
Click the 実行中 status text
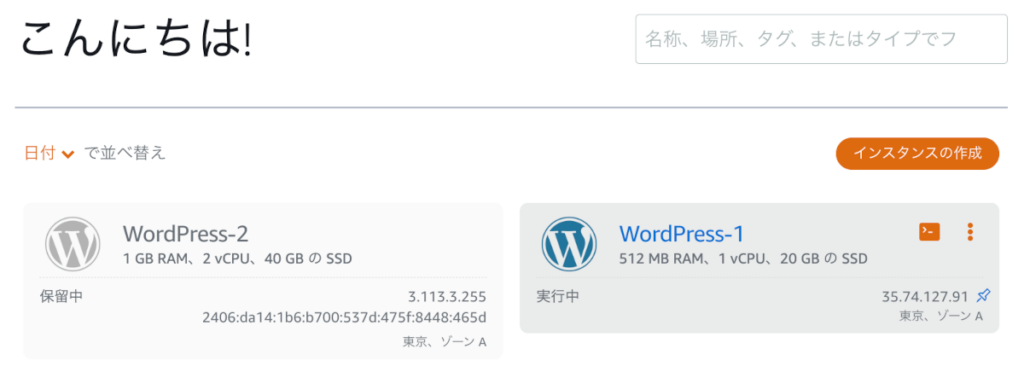pos(558,297)
